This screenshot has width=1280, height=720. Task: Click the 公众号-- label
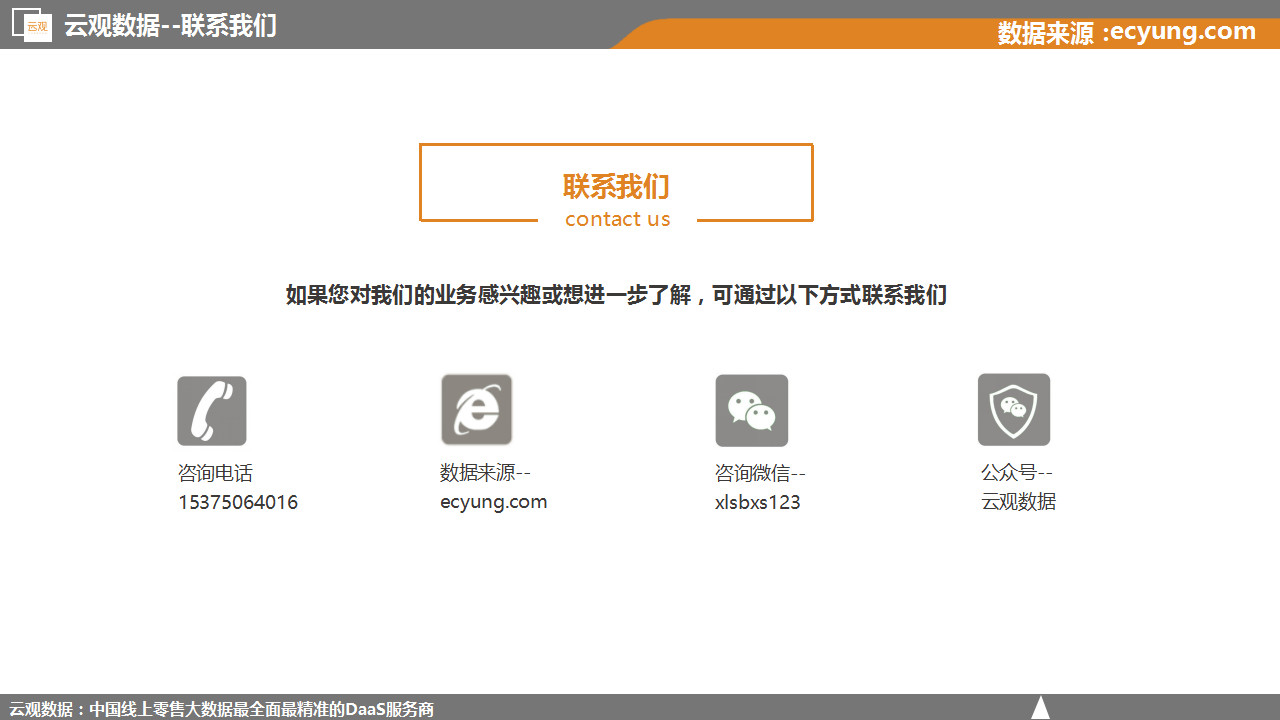click(x=1017, y=473)
